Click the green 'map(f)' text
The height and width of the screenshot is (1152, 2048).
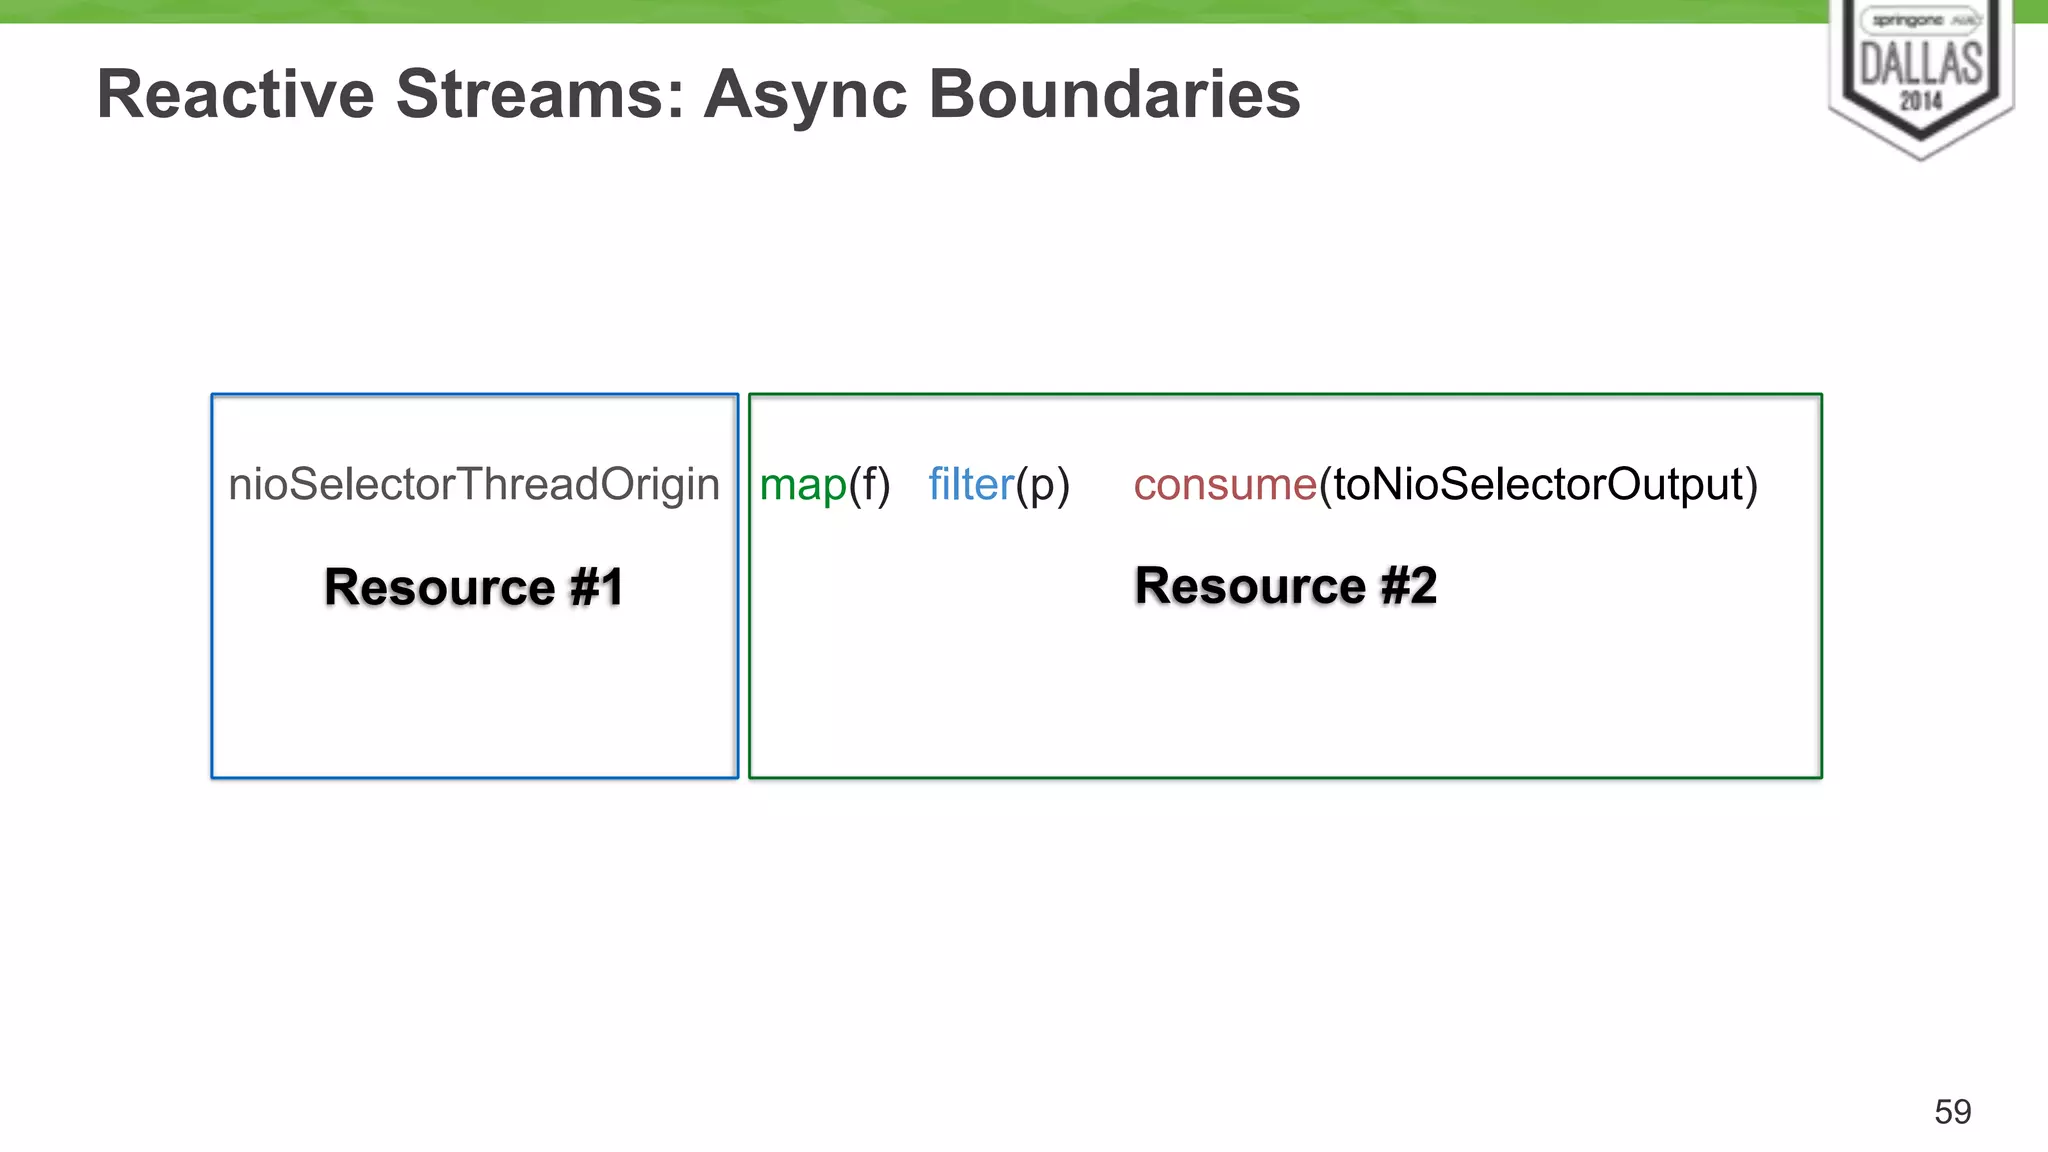(825, 486)
